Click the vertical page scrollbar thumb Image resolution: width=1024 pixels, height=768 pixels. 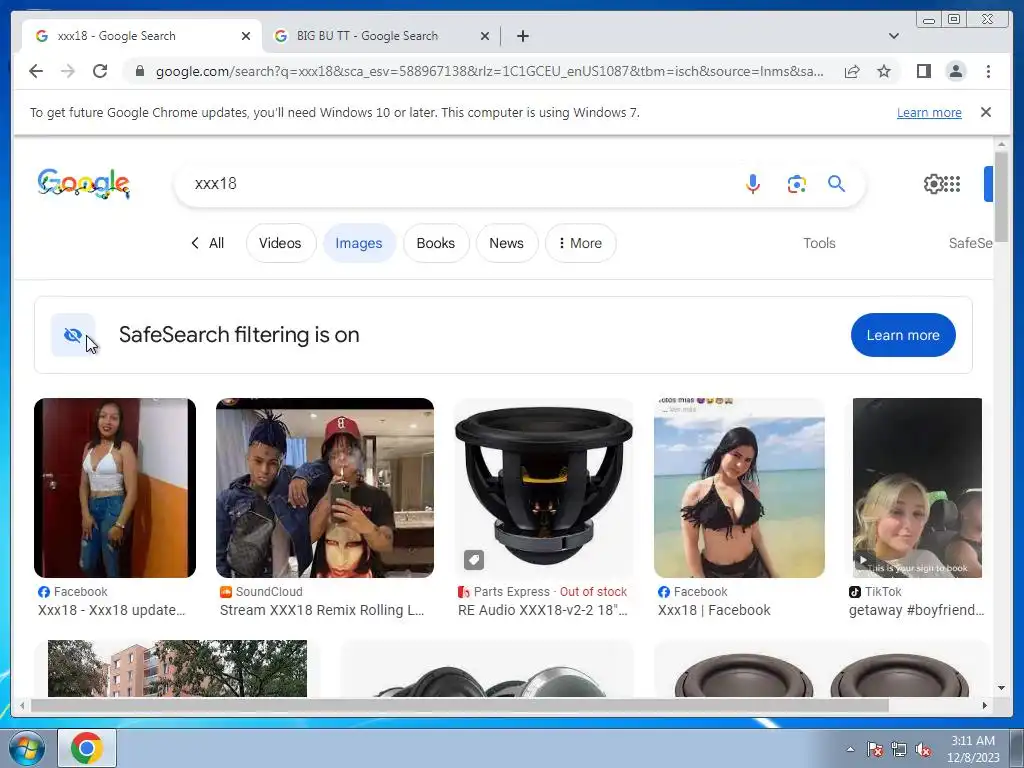(x=1001, y=196)
